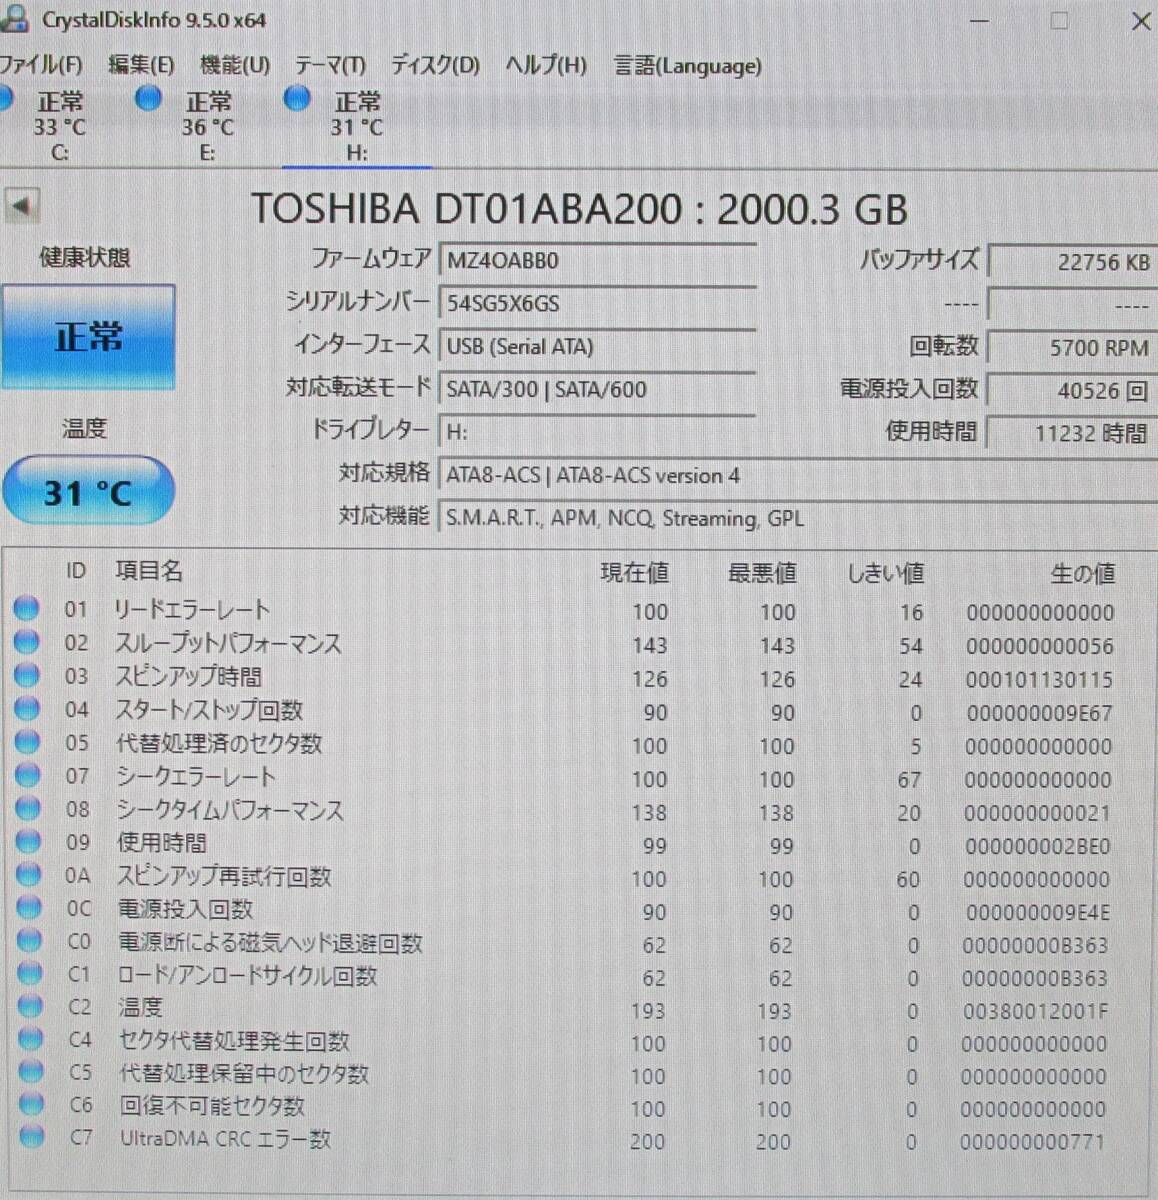Click status icon for 0A スピンアップ再試行回数
This screenshot has height=1200, width=1158.
29,875
